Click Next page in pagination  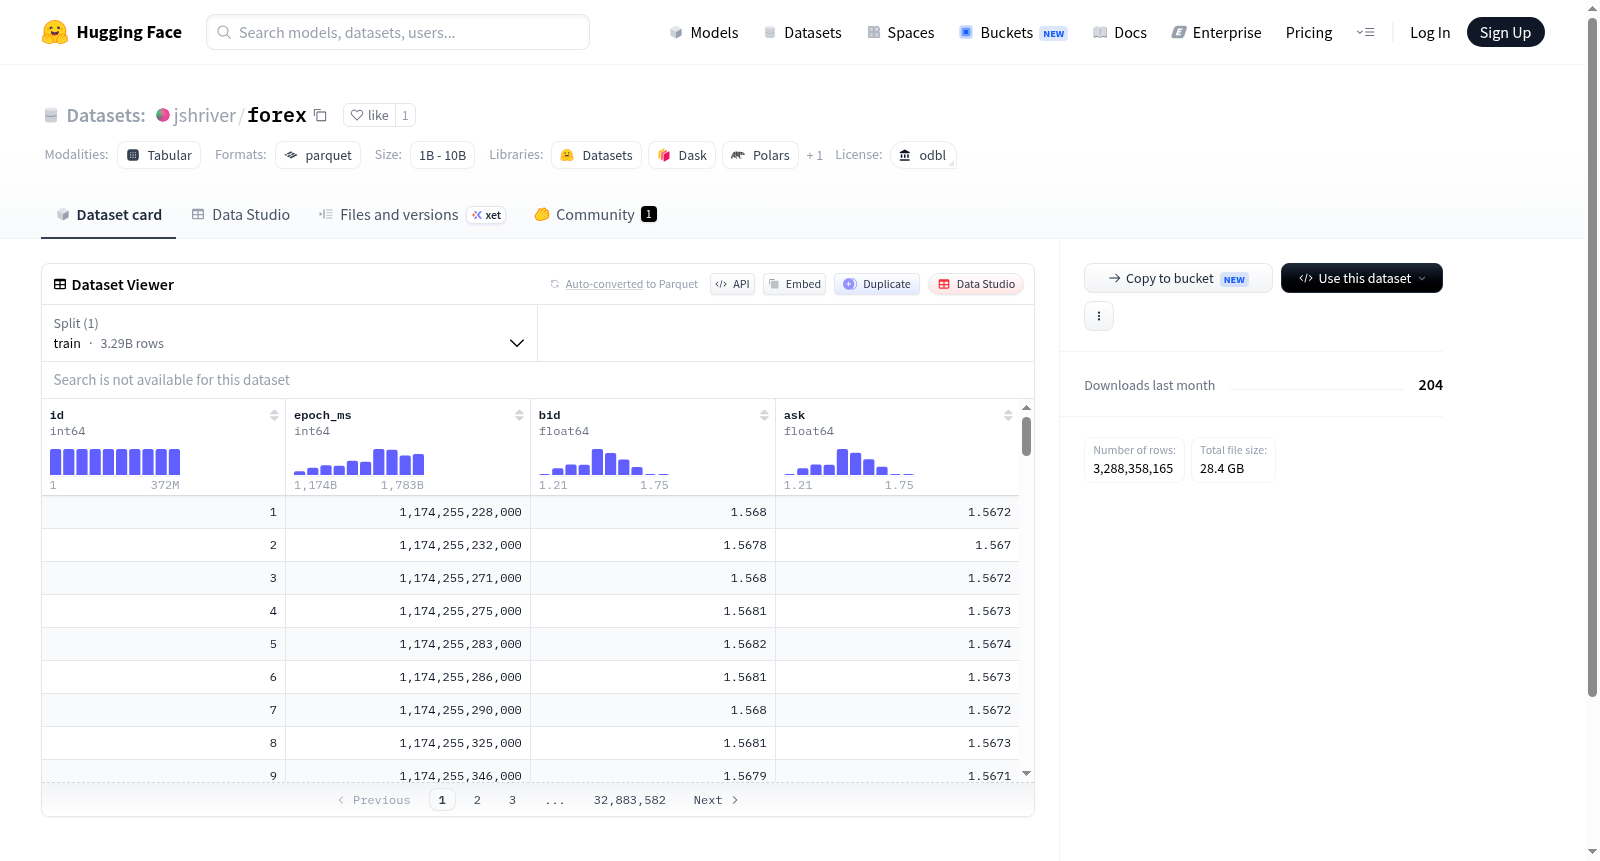[716, 800]
